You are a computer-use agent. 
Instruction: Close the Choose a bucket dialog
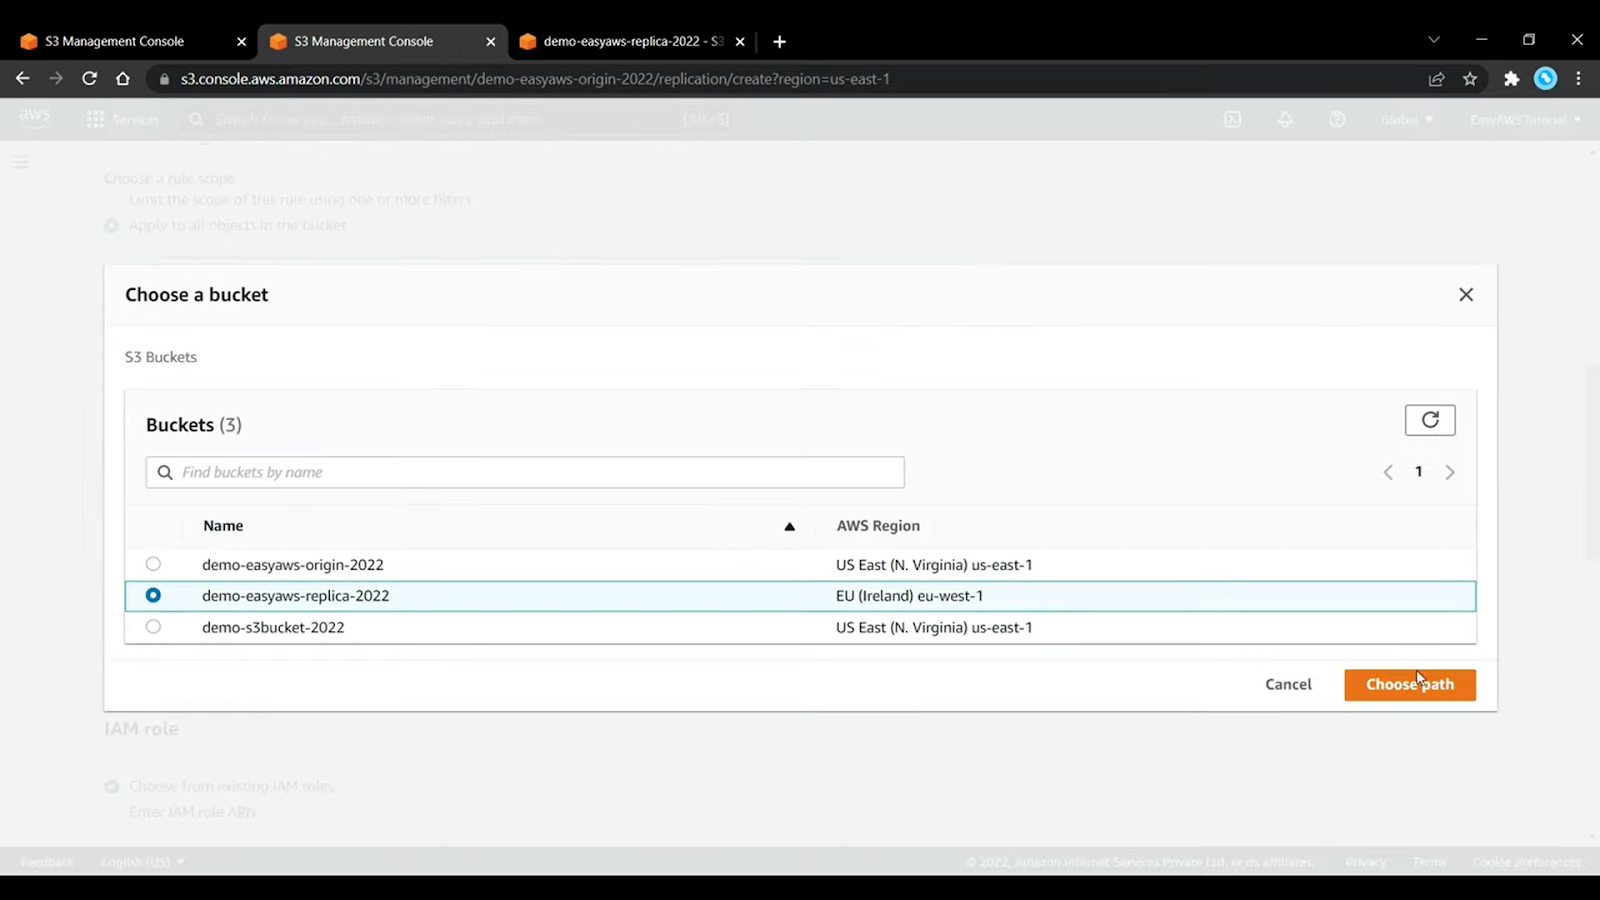coord(1466,294)
